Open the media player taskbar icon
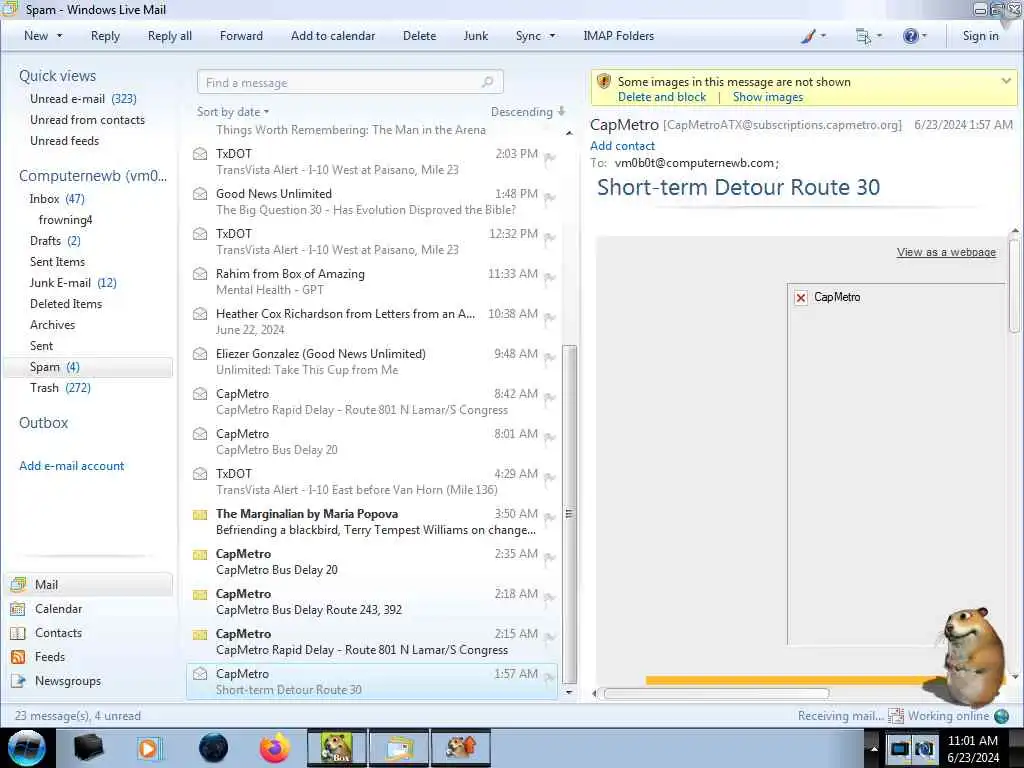Viewport: 1024px width, 768px height. [149, 748]
